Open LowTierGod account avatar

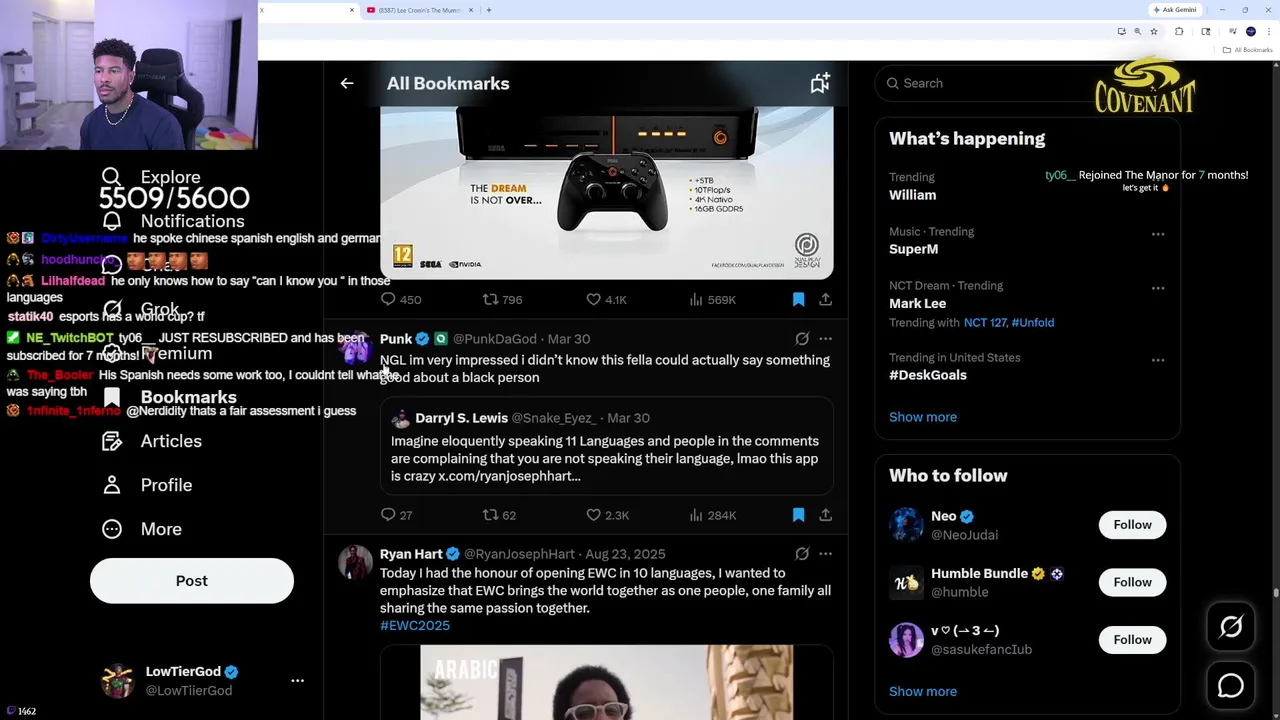tap(118, 680)
